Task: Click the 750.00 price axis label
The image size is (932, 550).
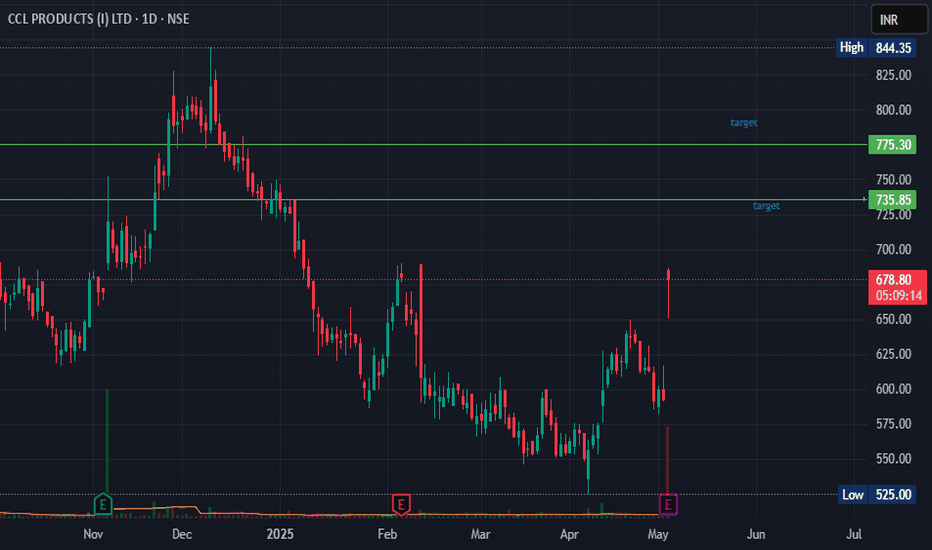Action: [893, 180]
